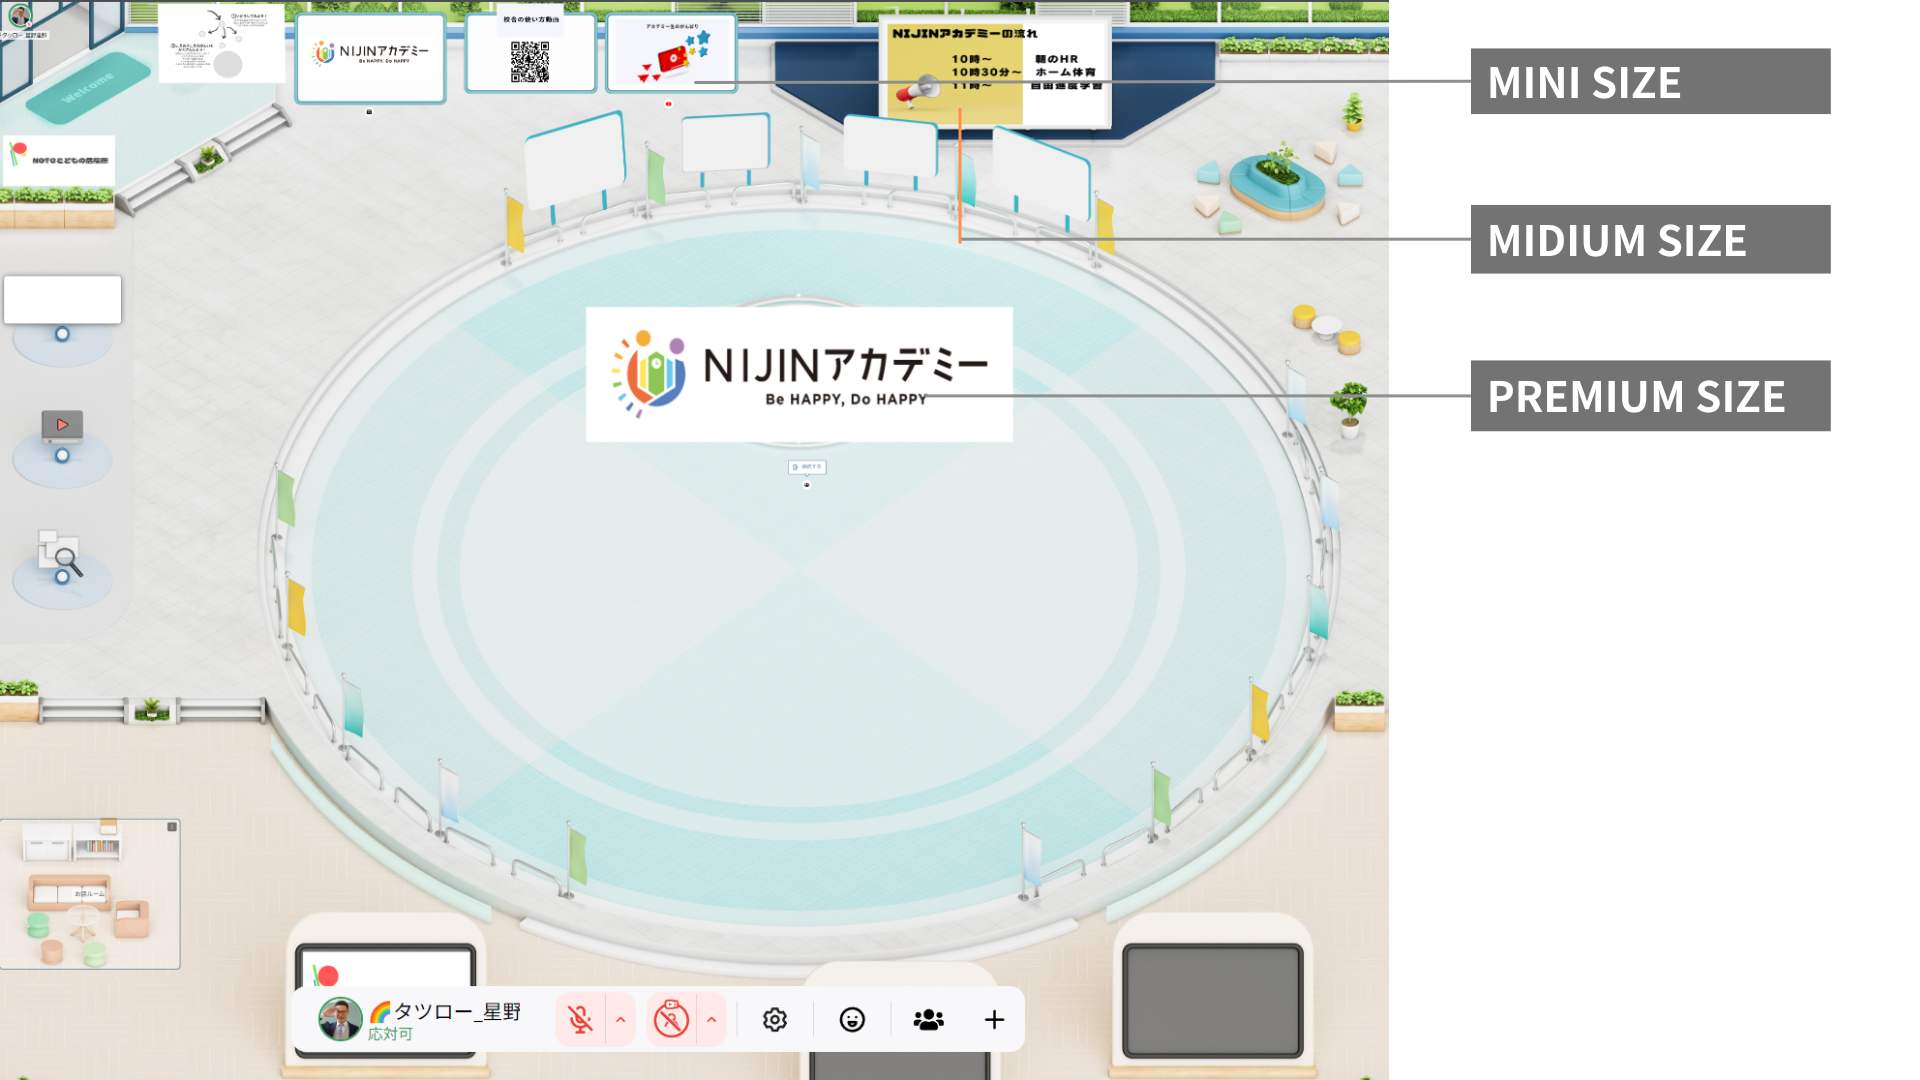
Task: Open the small NIJINアカデミー logo board
Action: click(x=370, y=57)
